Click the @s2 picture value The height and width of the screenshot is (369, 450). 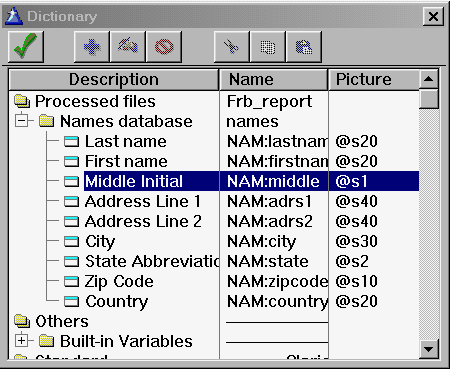pos(352,261)
